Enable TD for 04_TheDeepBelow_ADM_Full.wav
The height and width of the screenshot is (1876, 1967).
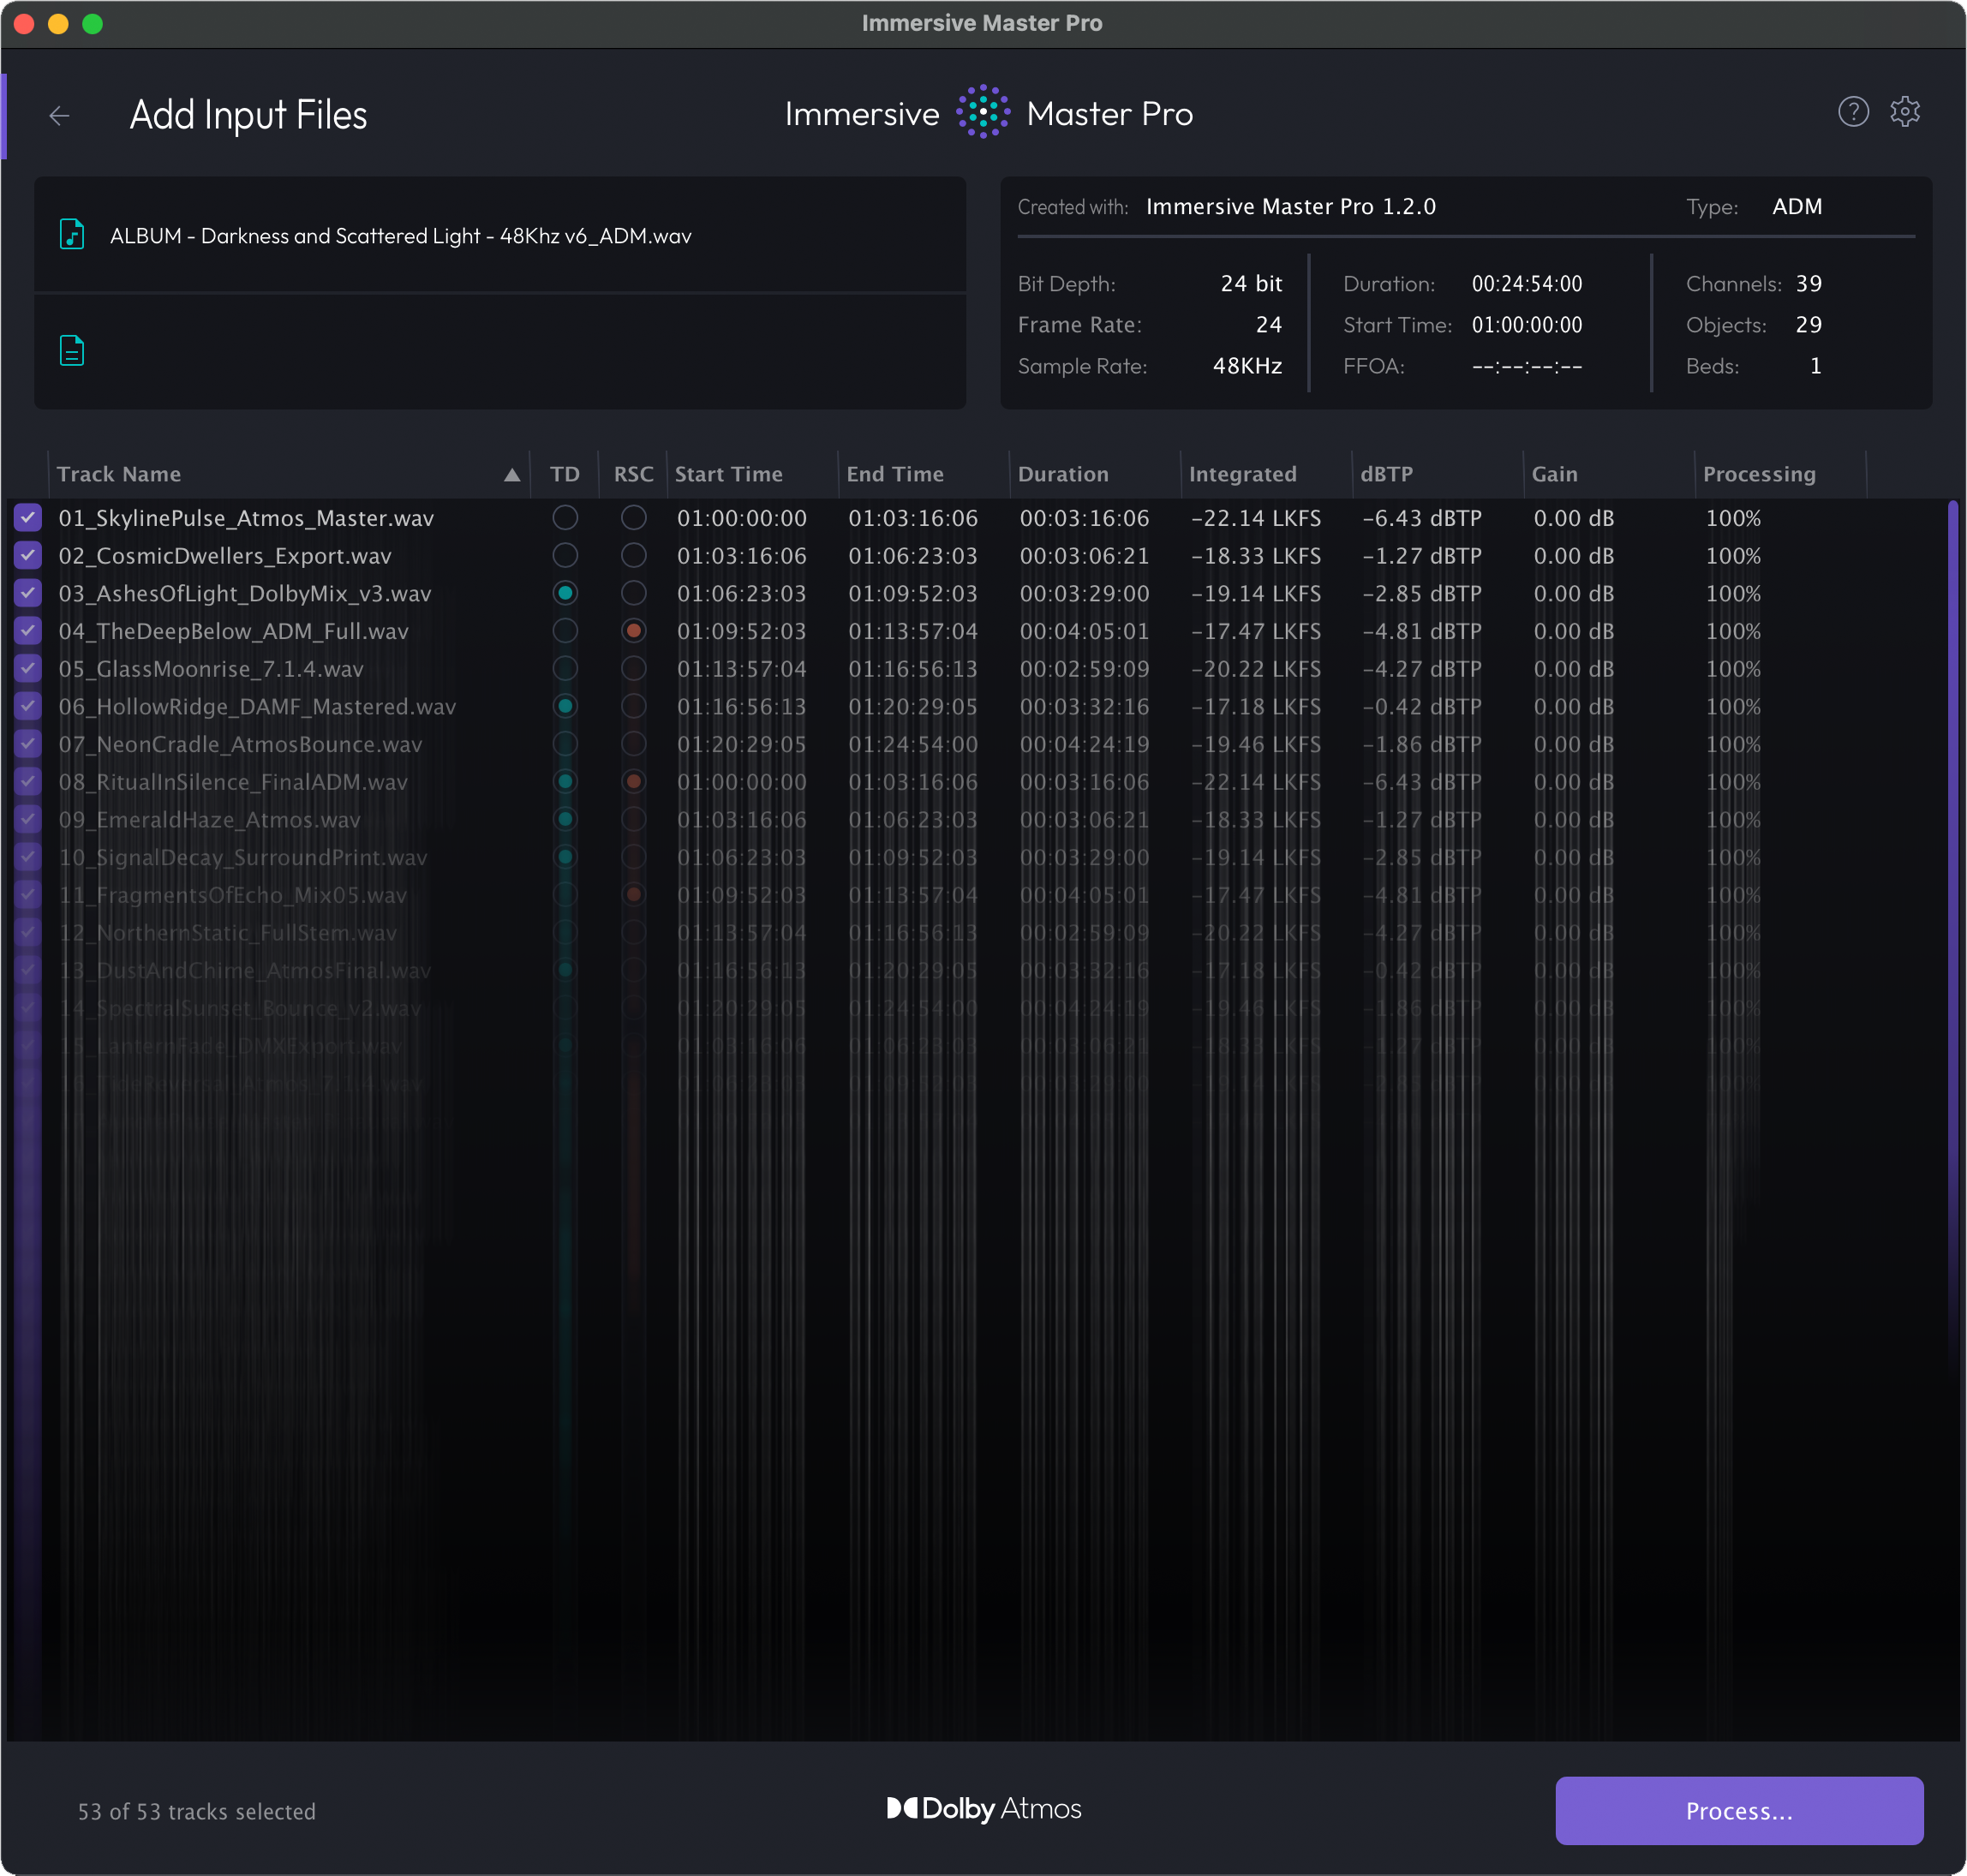565,631
